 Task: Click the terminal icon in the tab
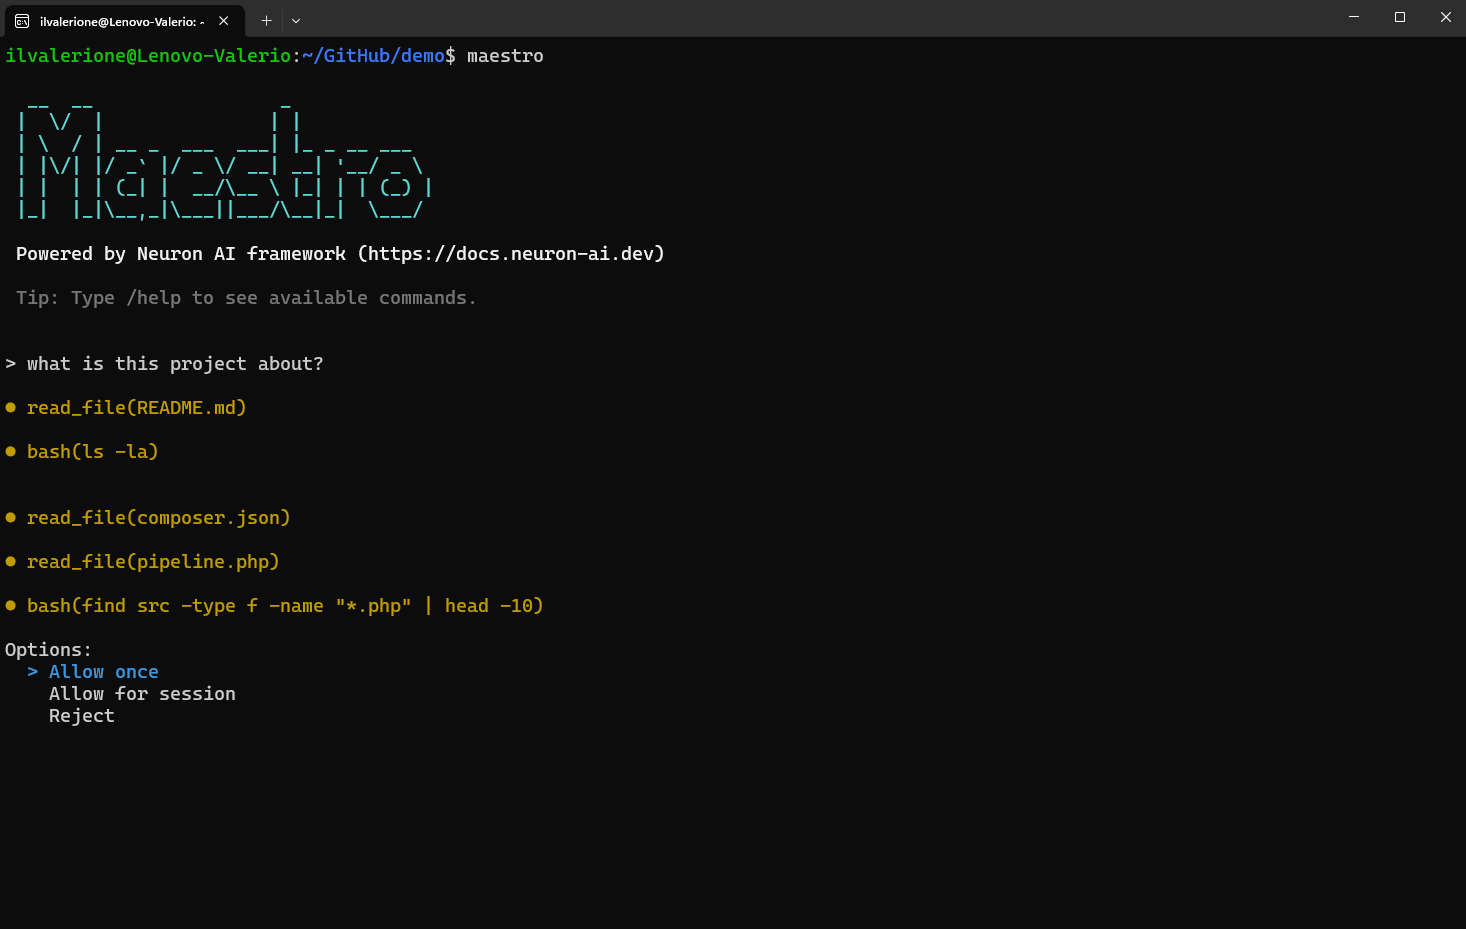pos(22,21)
